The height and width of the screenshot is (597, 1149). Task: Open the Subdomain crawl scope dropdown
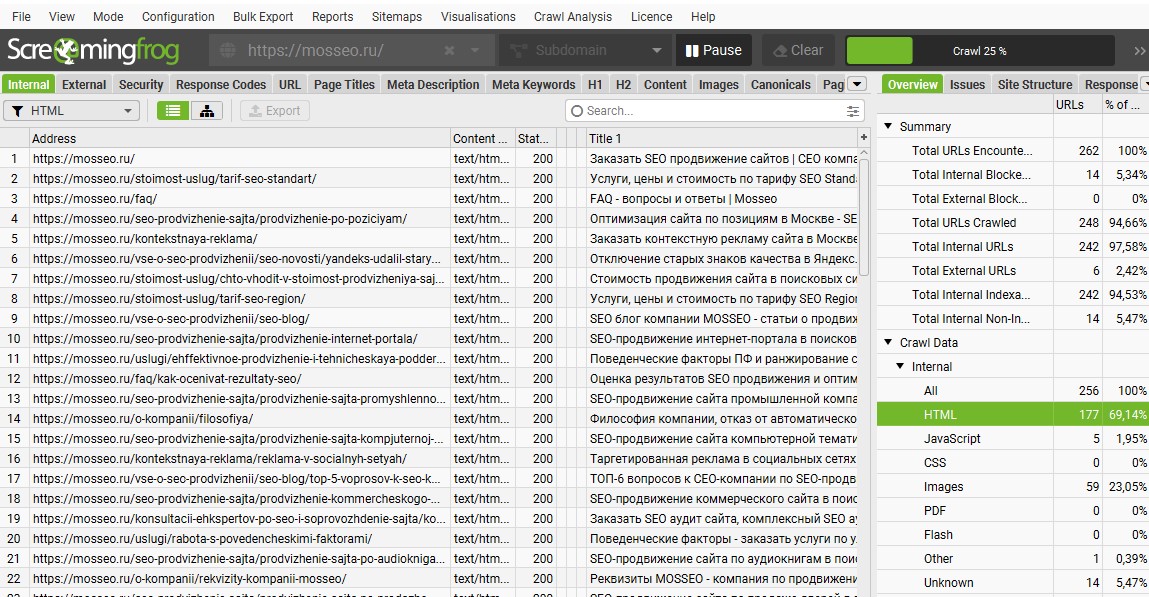point(584,51)
